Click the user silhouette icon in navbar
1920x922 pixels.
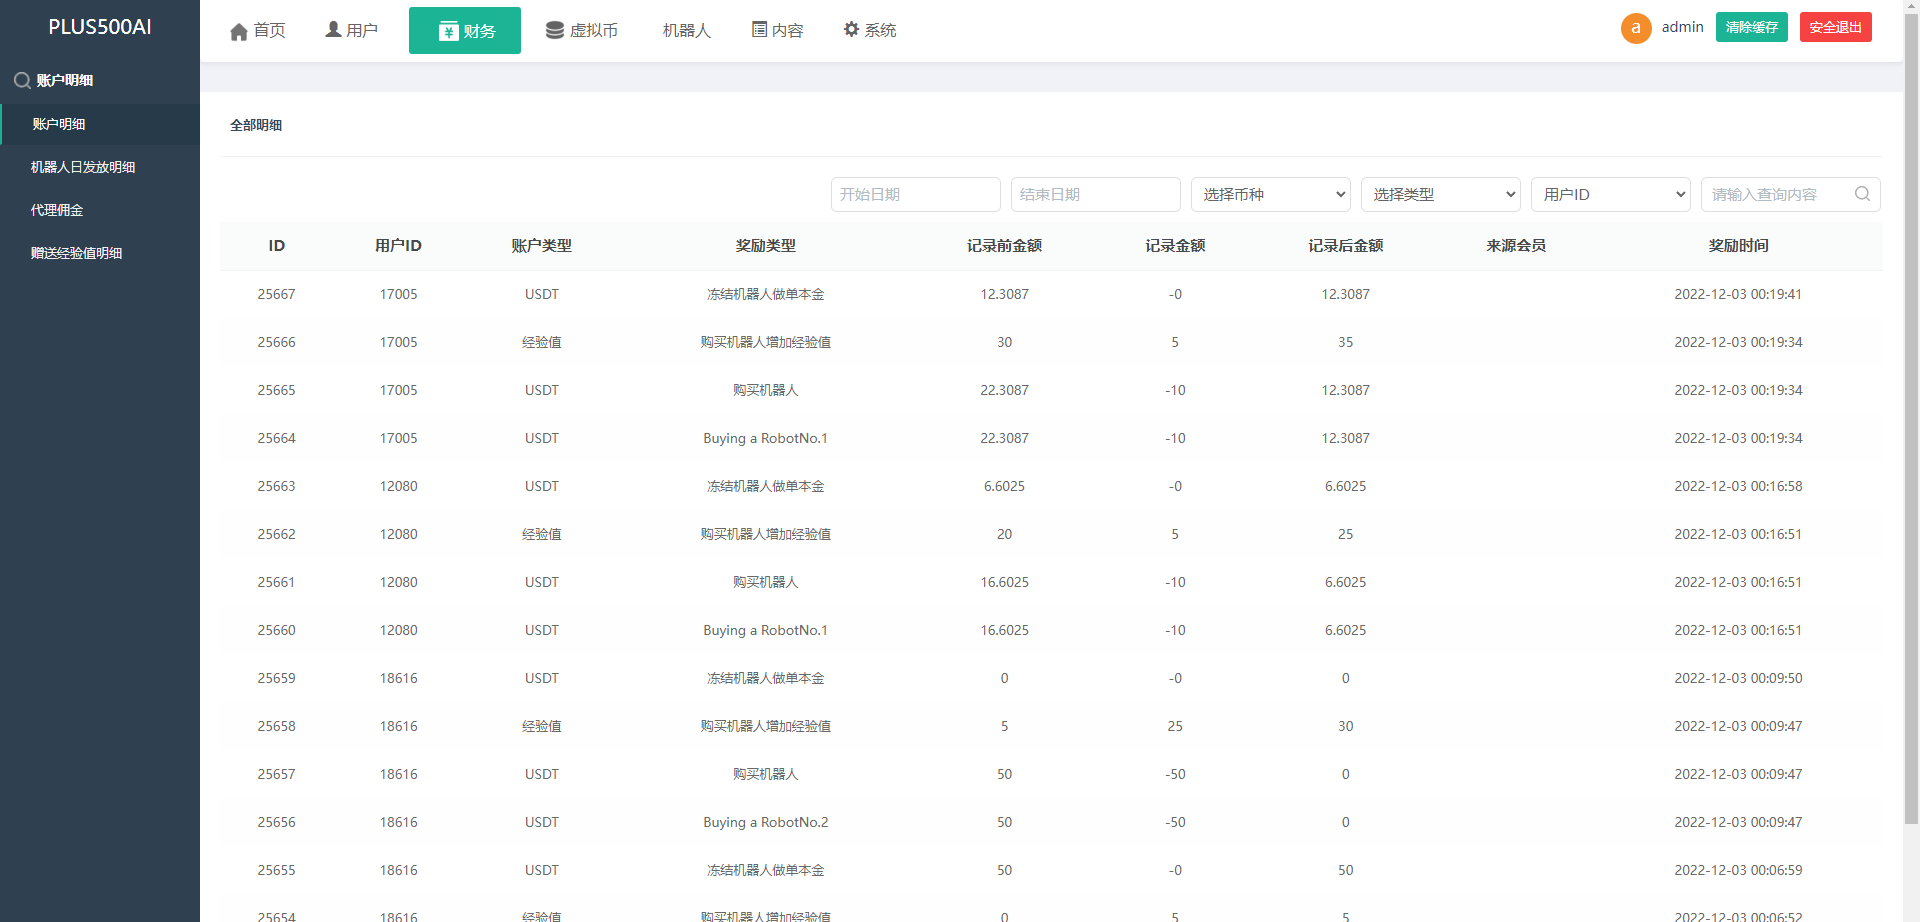coord(333,30)
